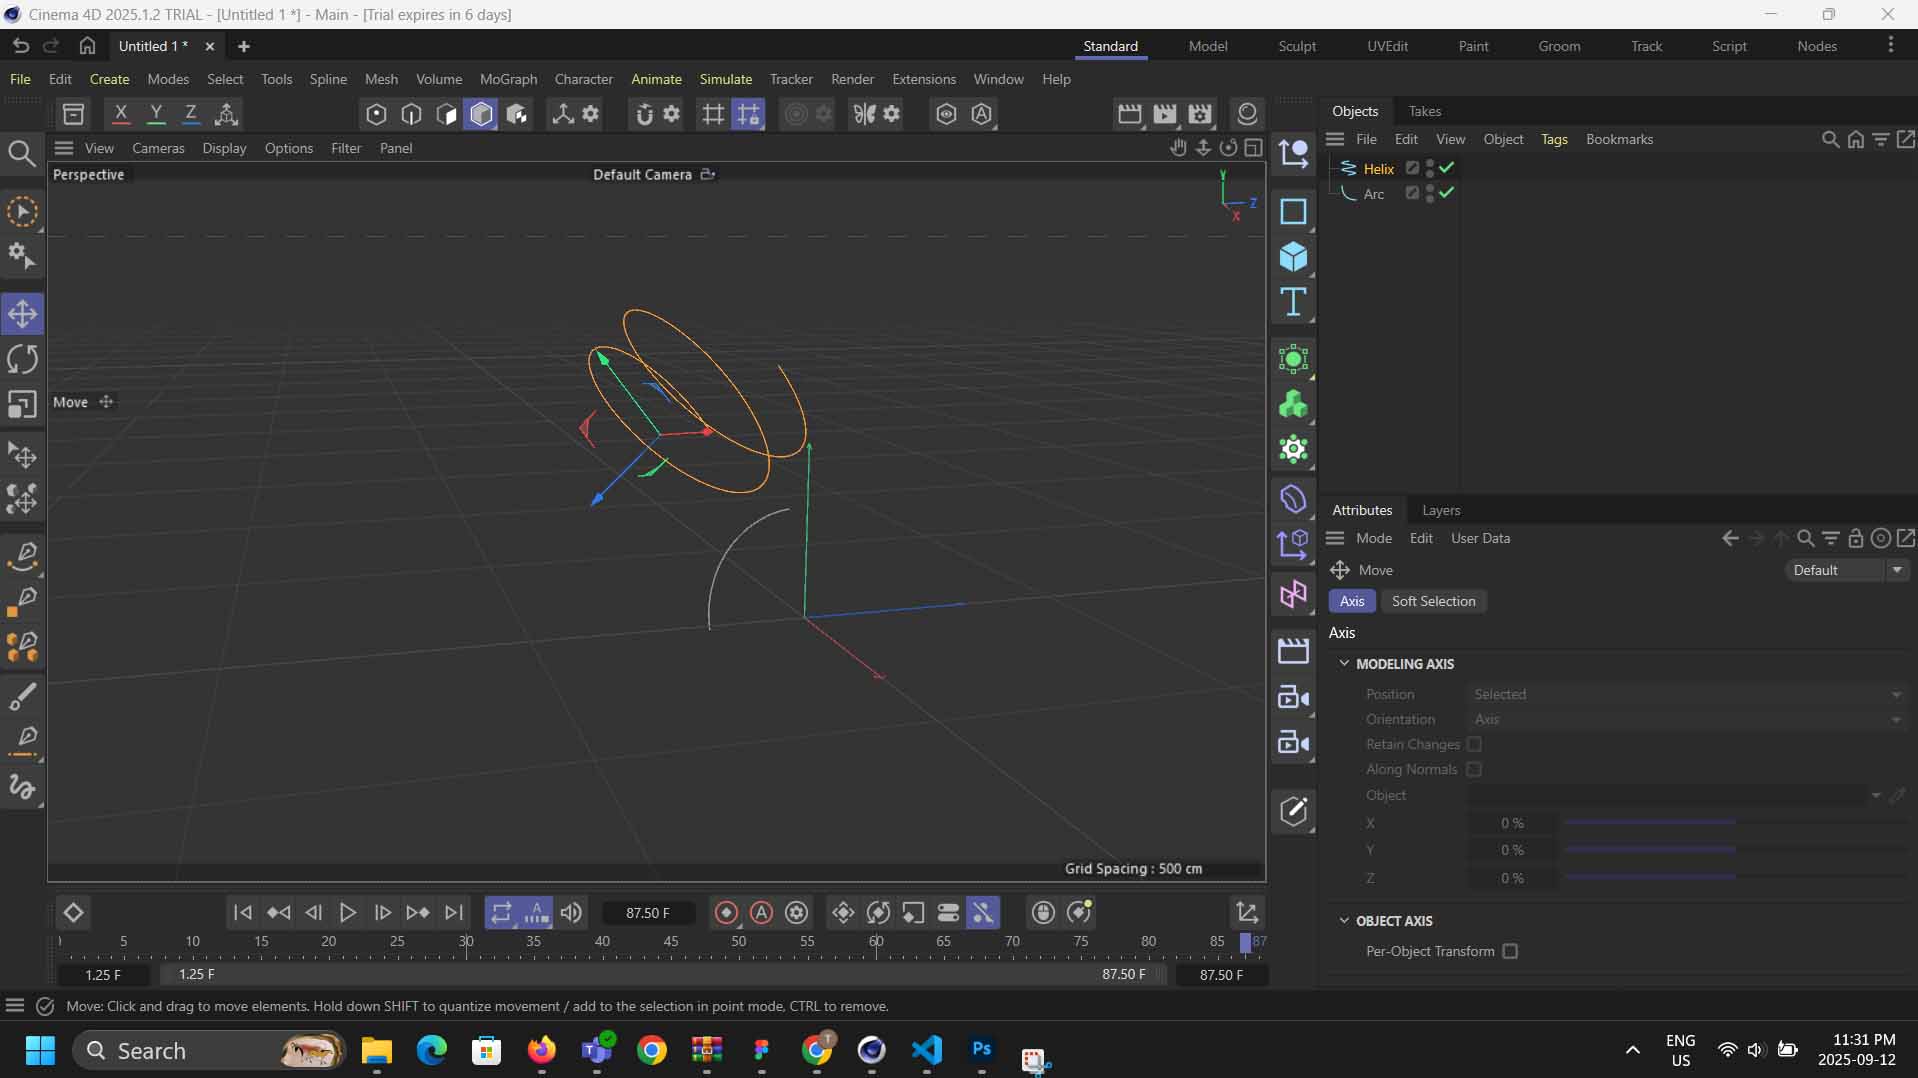Select the Text spline tool icon
The width and height of the screenshot is (1918, 1078).
click(x=1293, y=302)
